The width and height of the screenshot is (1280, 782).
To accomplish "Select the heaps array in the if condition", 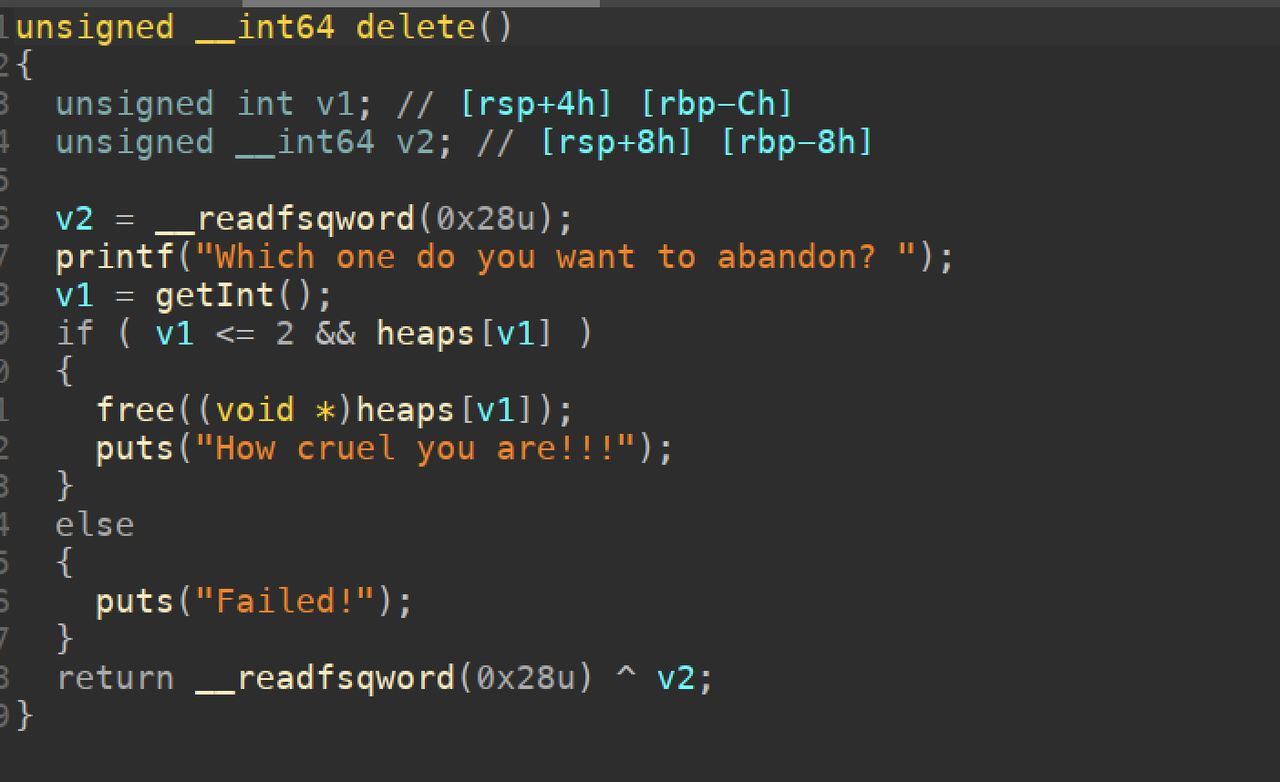I will [425, 333].
